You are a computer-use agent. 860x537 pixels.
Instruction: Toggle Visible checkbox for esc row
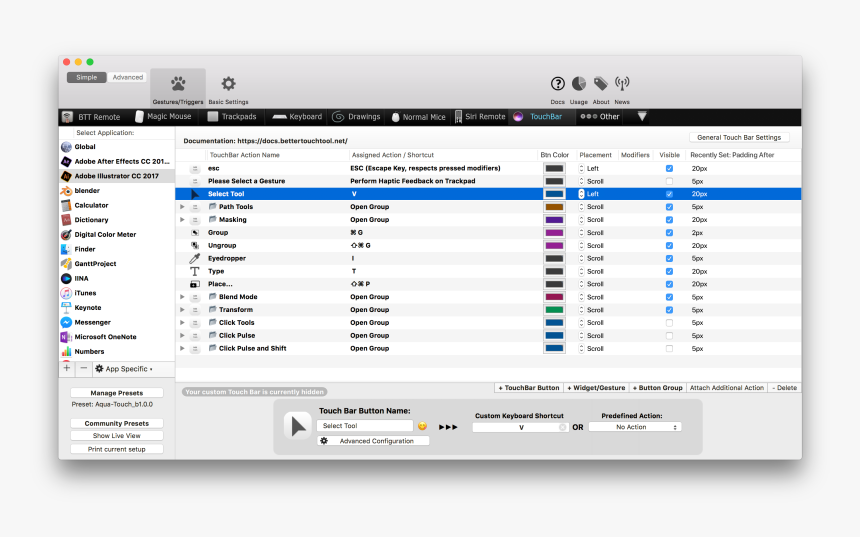(x=669, y=168)
